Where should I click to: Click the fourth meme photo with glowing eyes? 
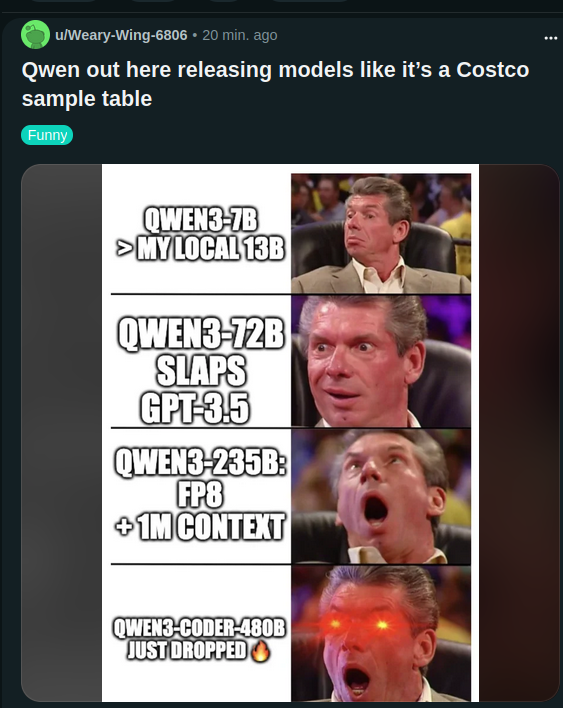pos(381,633)
